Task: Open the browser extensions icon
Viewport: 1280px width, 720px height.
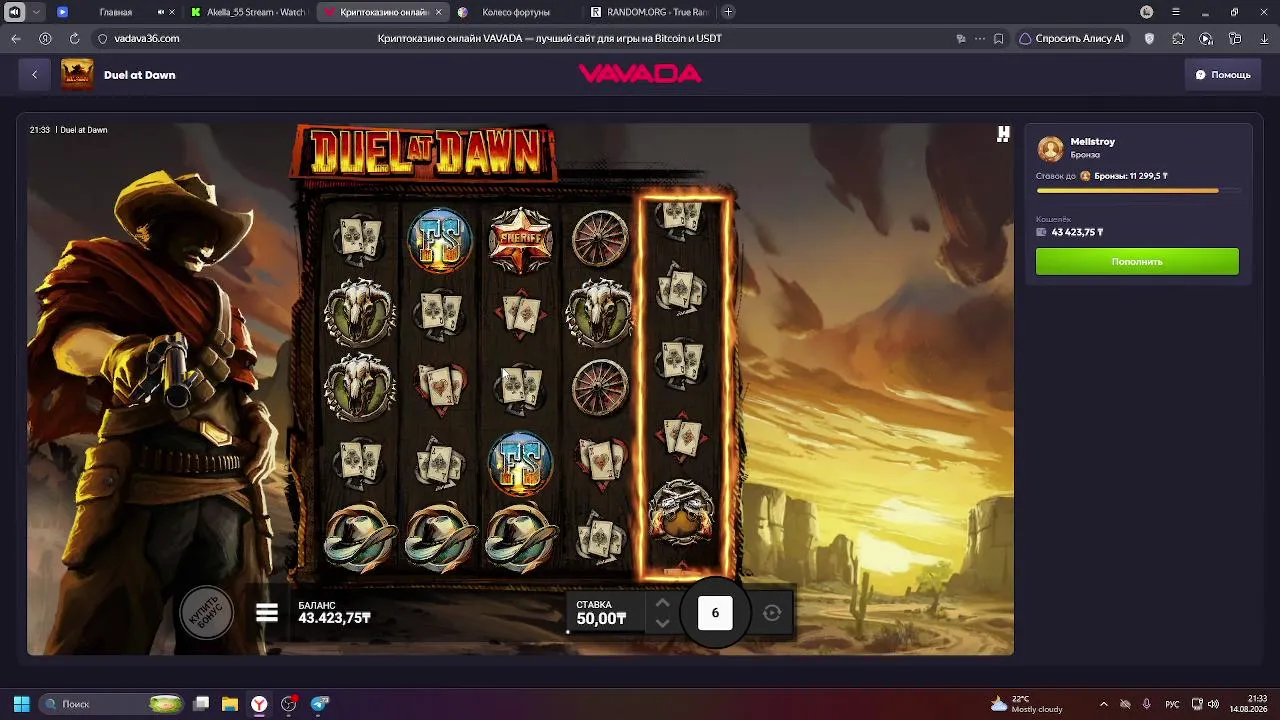Action: (x=1178, y=39)
